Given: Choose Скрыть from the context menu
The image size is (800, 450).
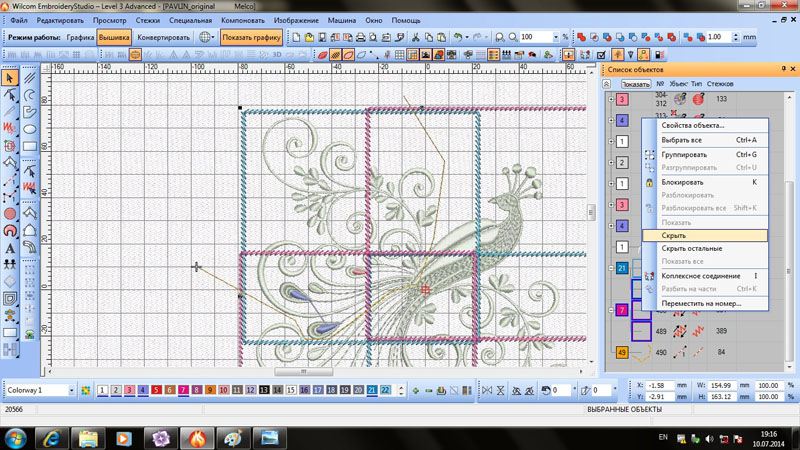Looking at the screenshot, I should coord(675,235).
